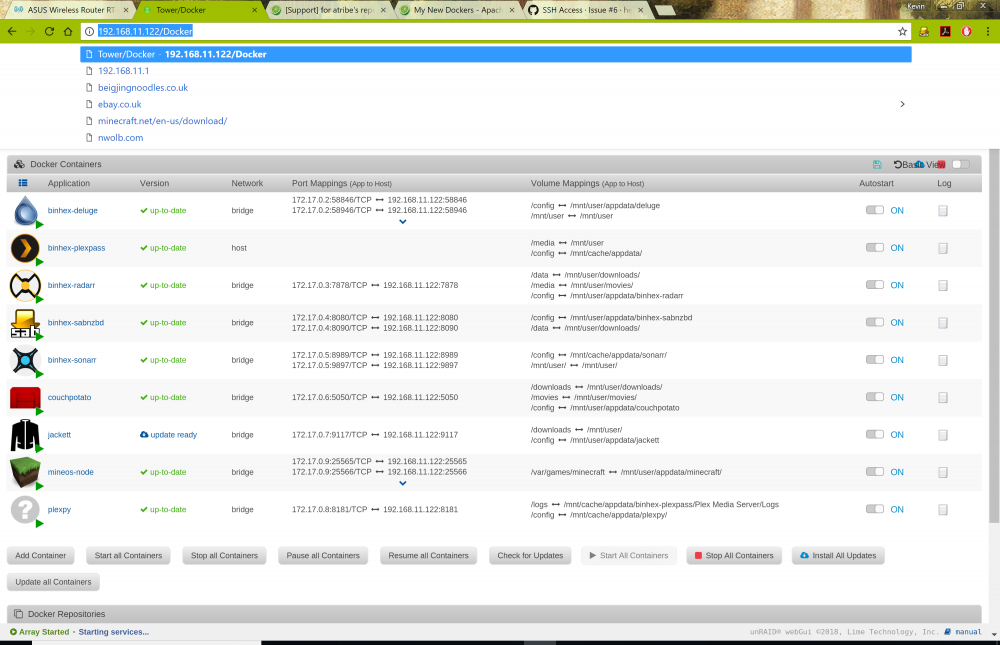This screenshot has height=645, width=1000.
Task: Switch to Support for atribe's repo tab
Action: pos(328,10)
